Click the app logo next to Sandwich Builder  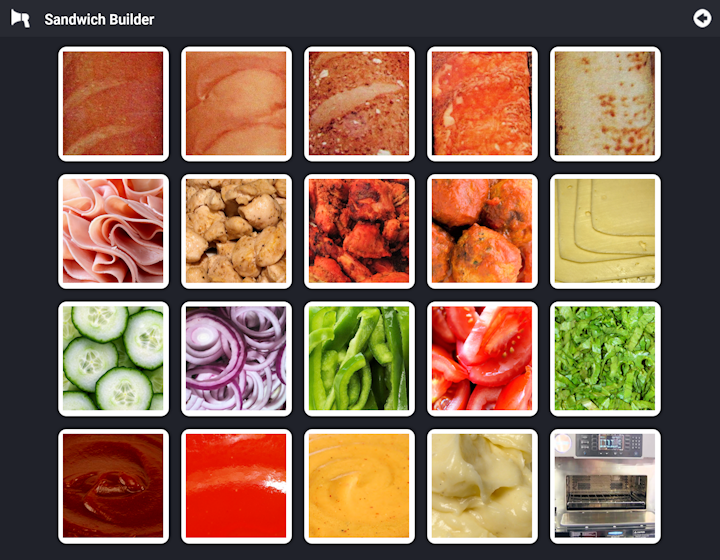pyautogui.click(x=20, y=19)
